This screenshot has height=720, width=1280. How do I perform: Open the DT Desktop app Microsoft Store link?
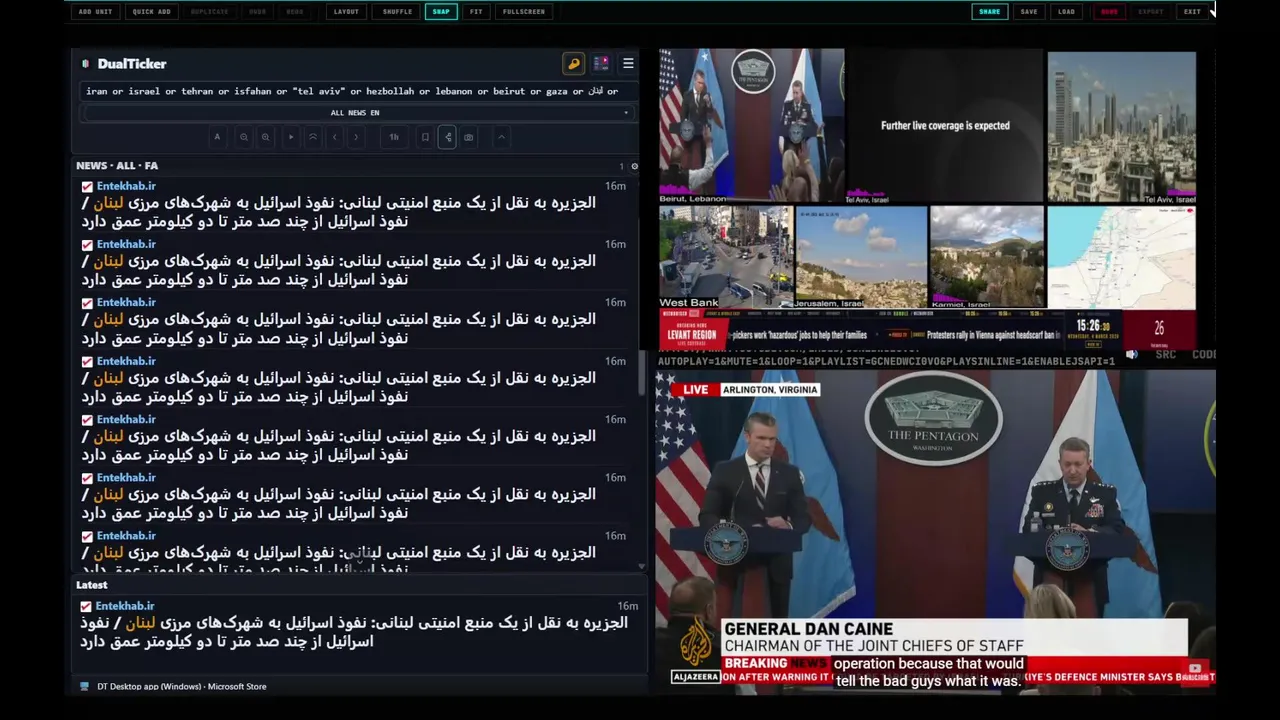(181, 687)
